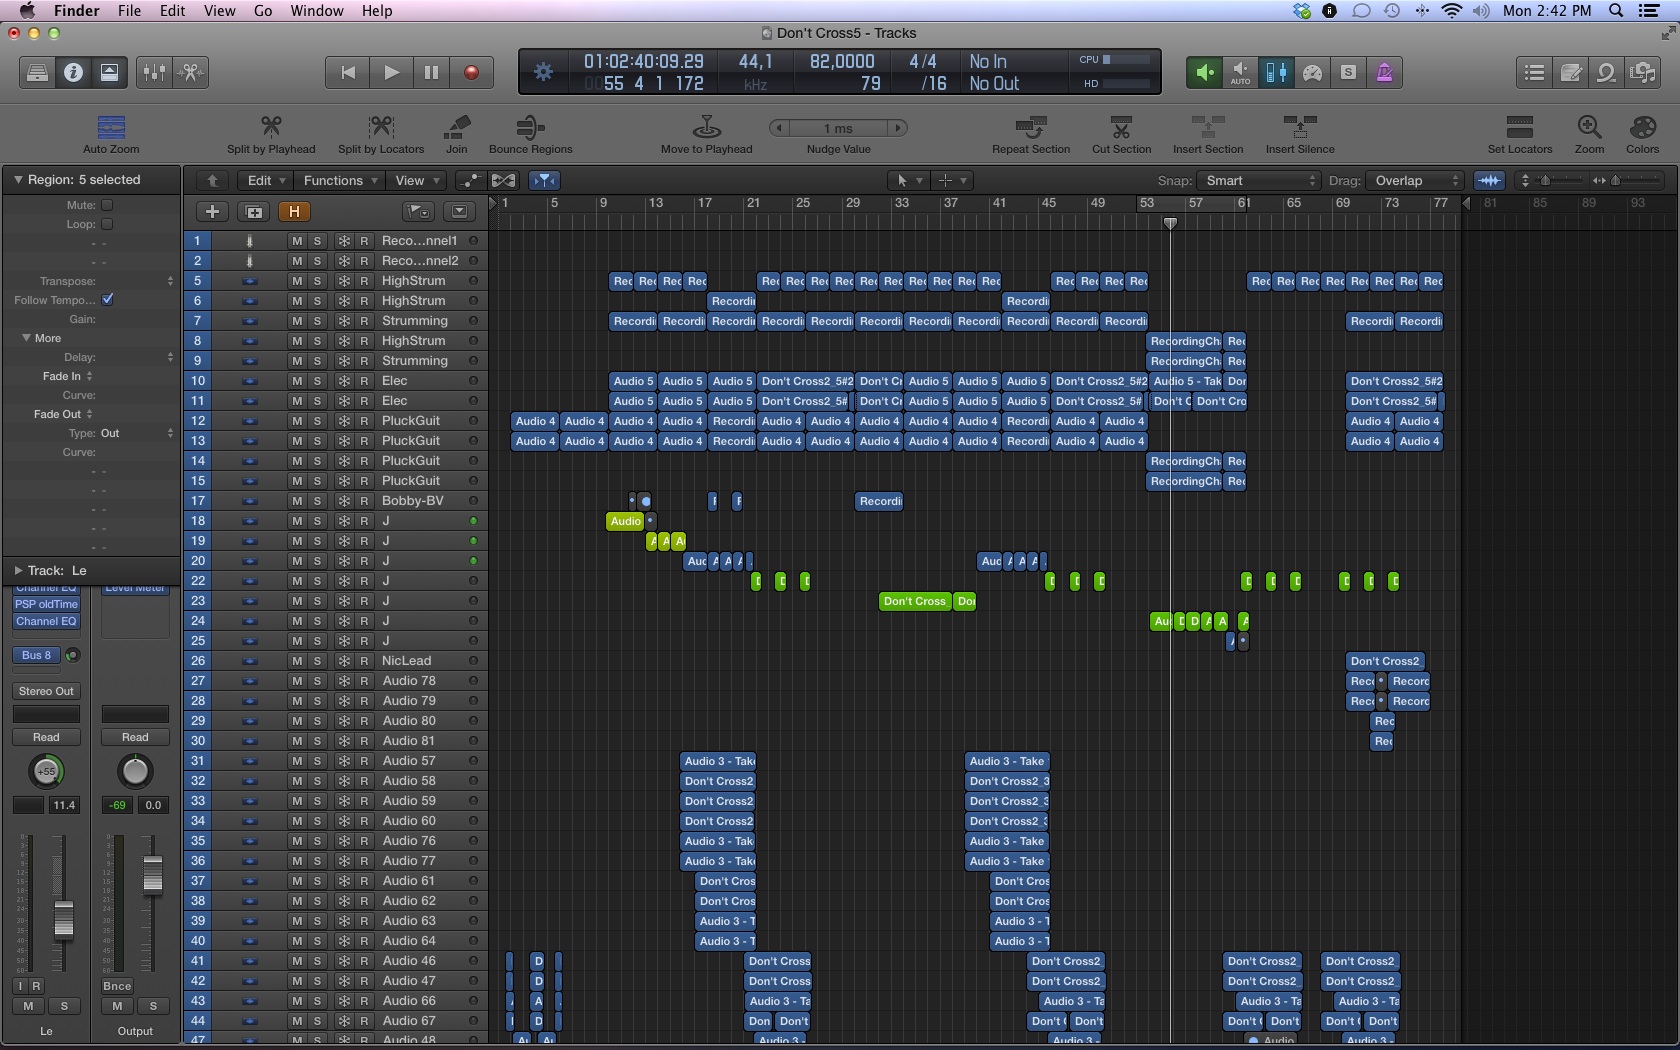The image size is (1680, 1050).
Task: Enable the region Mute checkbox
Action: [x=107, y=205]
